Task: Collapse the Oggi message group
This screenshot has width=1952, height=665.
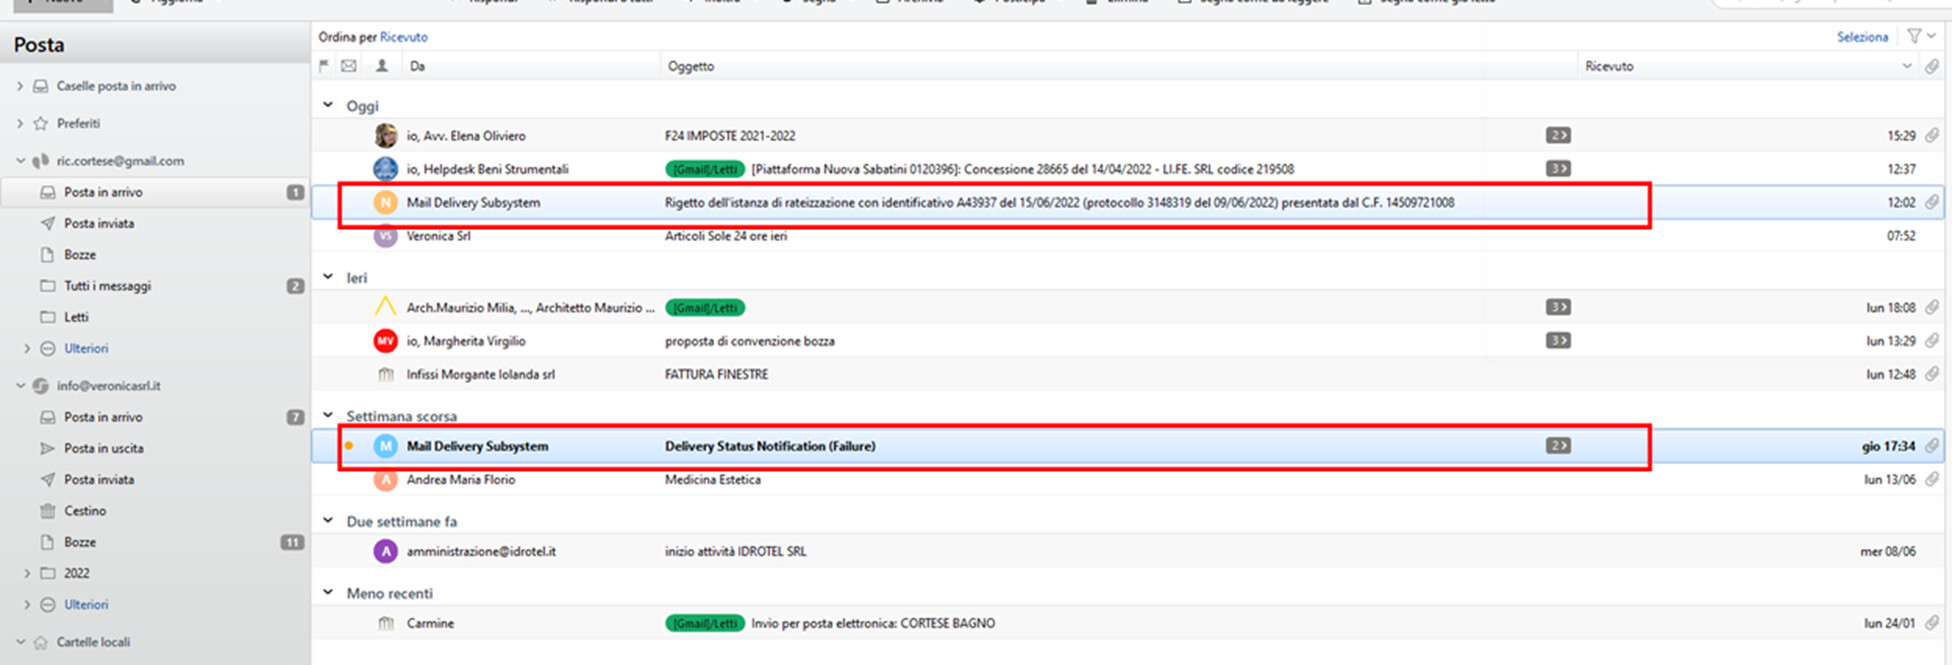Action: [x=328, y=105]
